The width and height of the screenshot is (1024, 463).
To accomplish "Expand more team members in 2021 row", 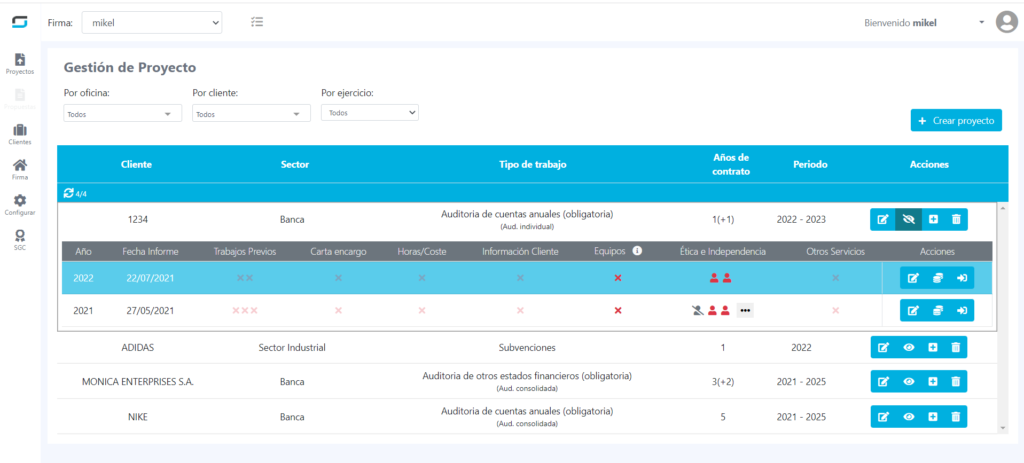I will (745, 310).
